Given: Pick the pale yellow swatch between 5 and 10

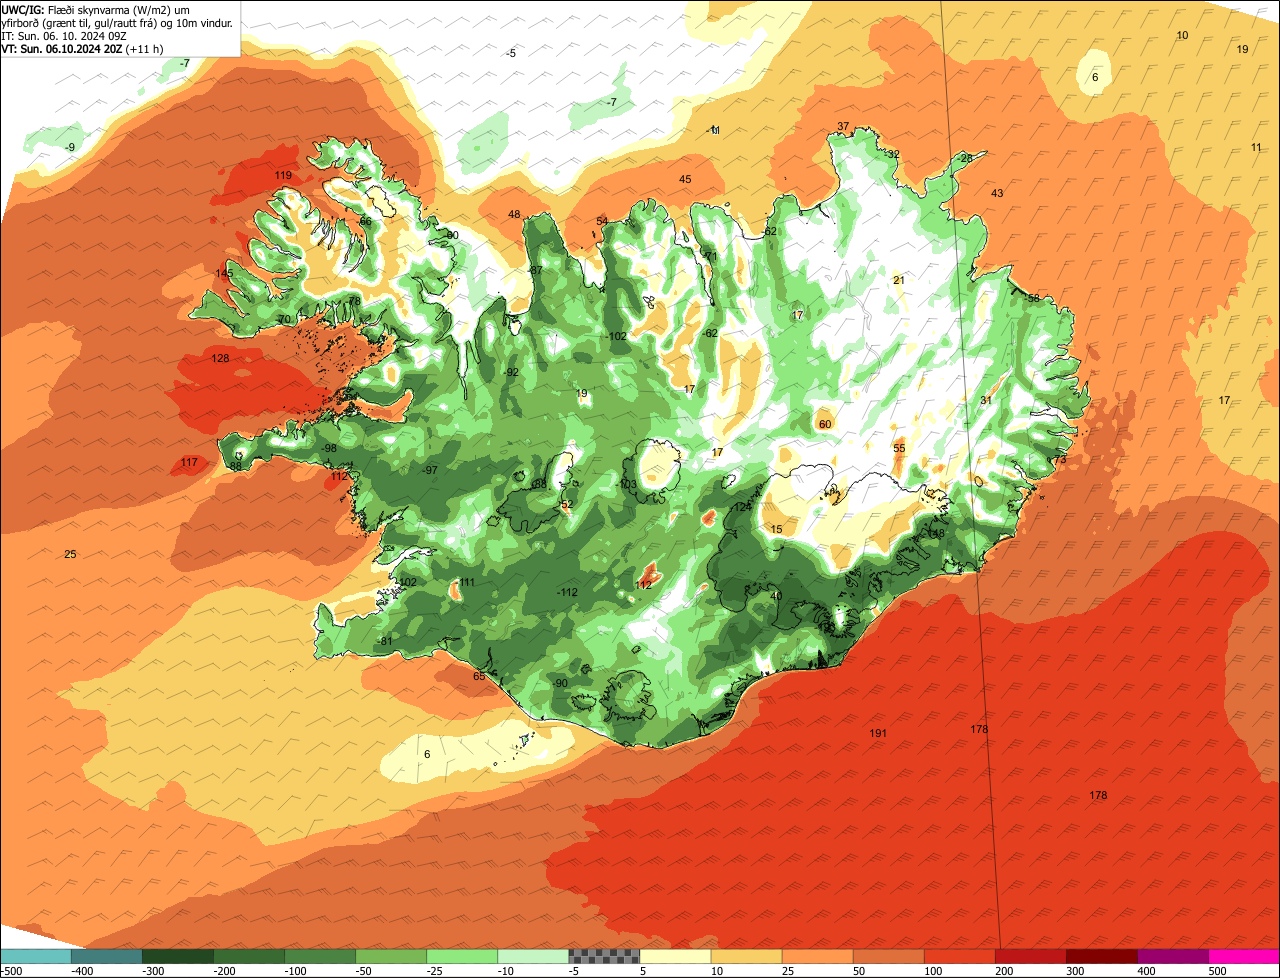Looking at the screenshot, I should (x=675, y=956).
